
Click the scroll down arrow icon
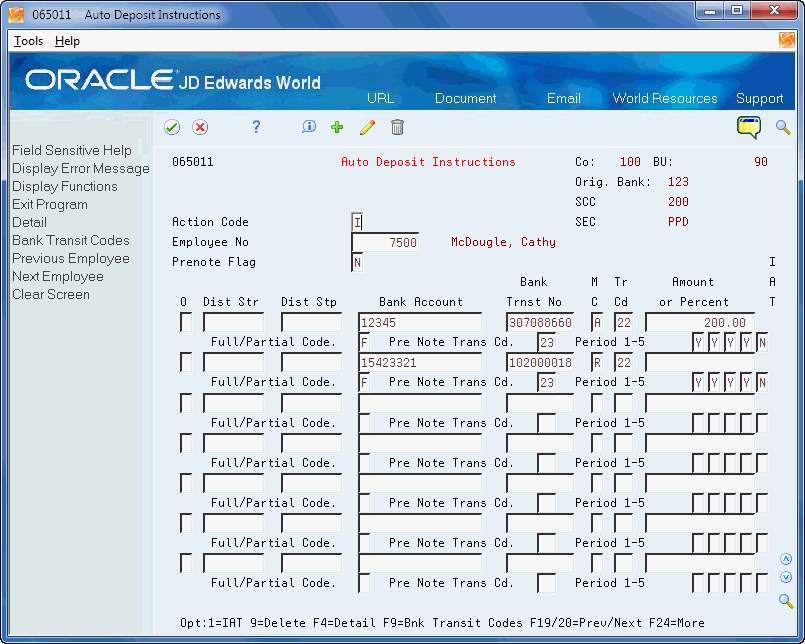point(786,577)
